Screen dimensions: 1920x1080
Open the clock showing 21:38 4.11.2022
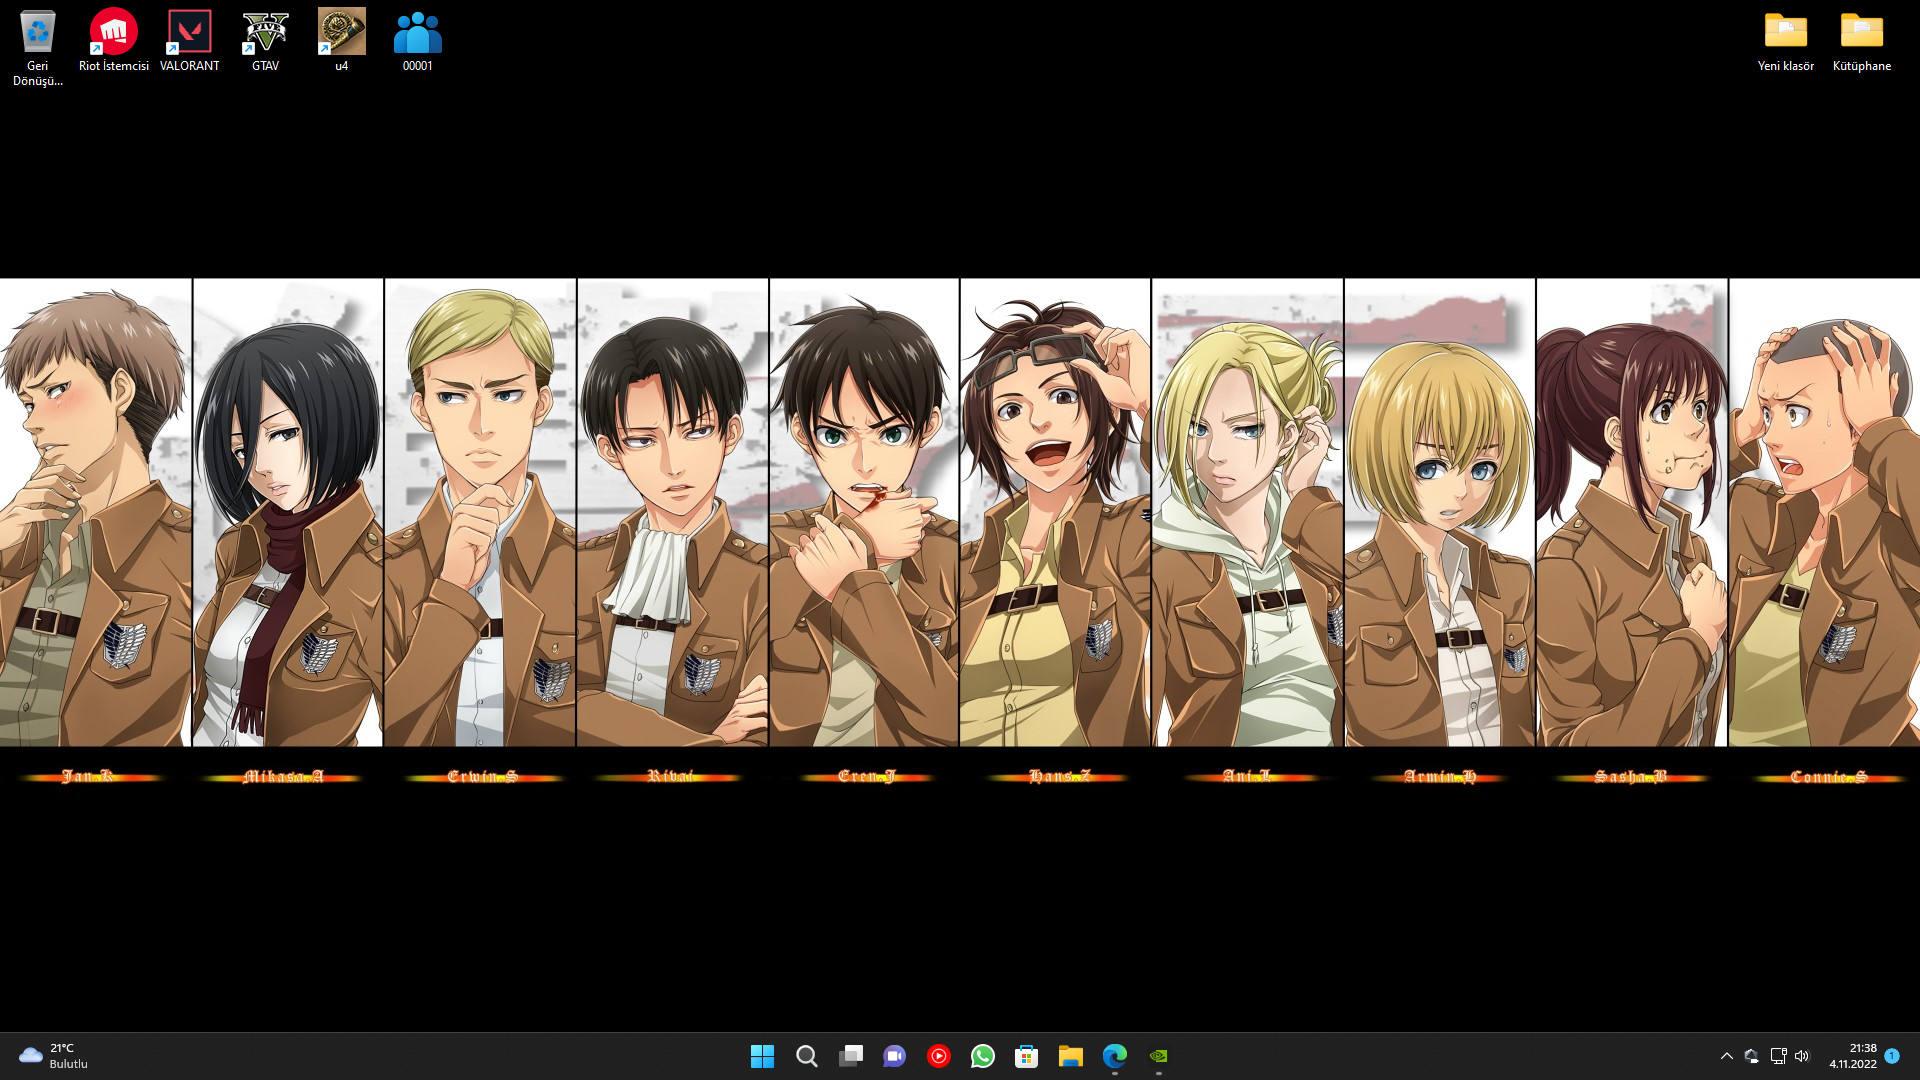[x=1853, y=1056]
